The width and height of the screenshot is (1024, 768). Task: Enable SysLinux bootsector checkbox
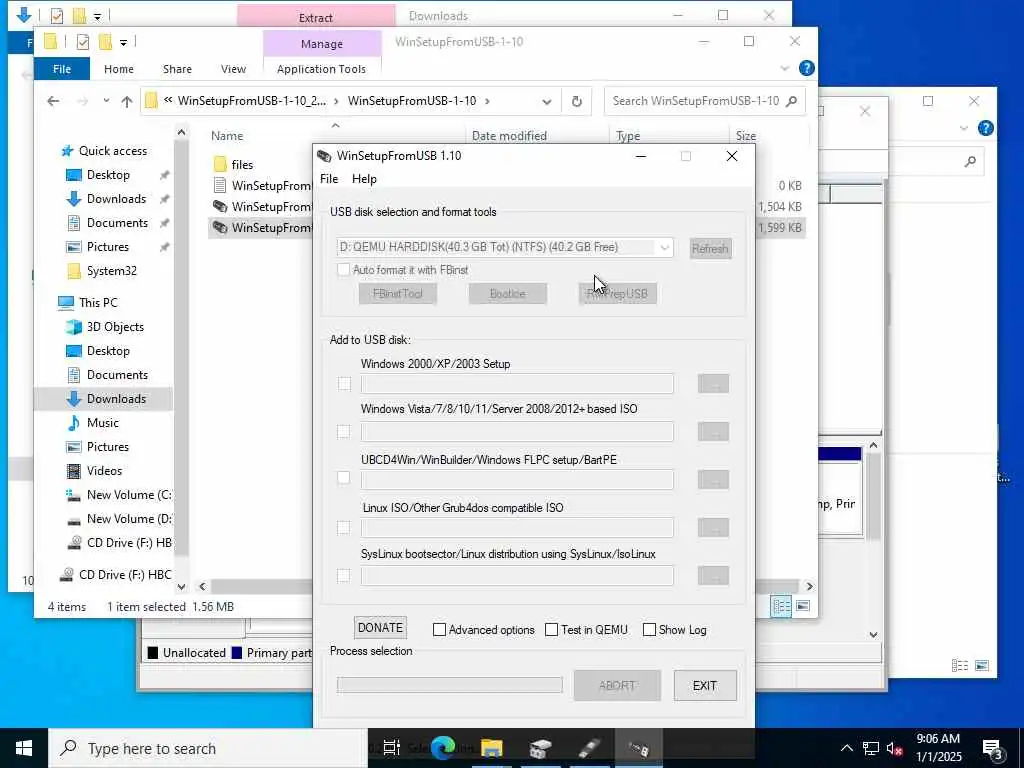(x=344, y=575)
